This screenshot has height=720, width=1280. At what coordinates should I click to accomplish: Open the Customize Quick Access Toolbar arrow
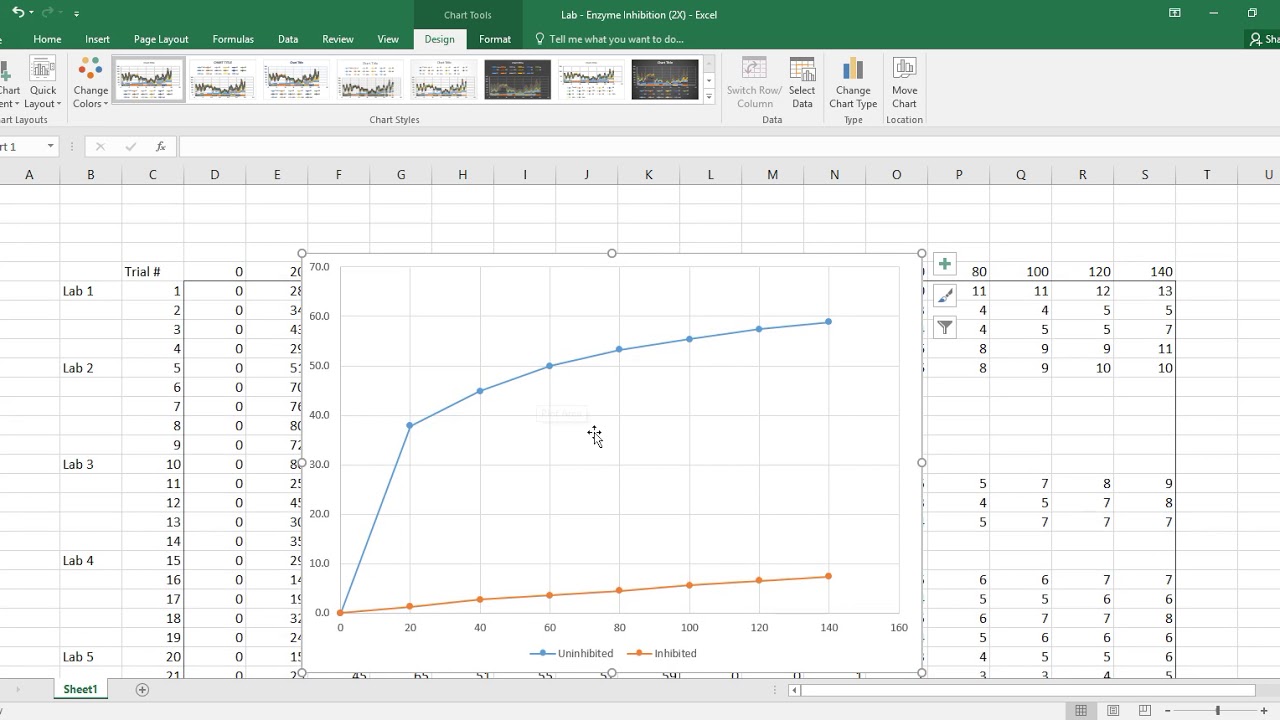coord(77,14)
